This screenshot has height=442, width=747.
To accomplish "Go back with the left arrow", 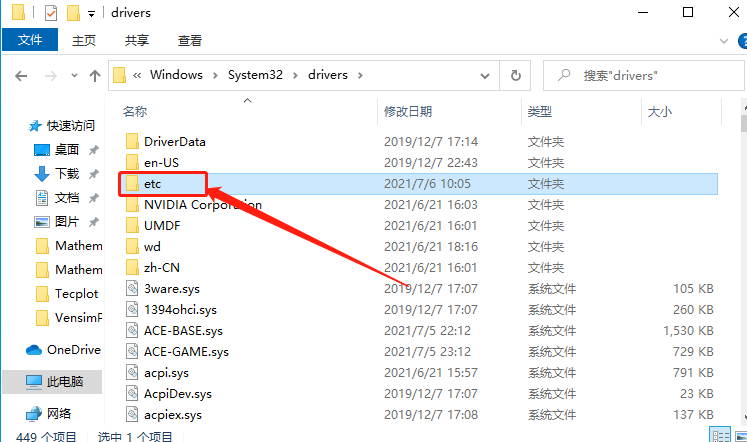I will (x=21, y=76).
